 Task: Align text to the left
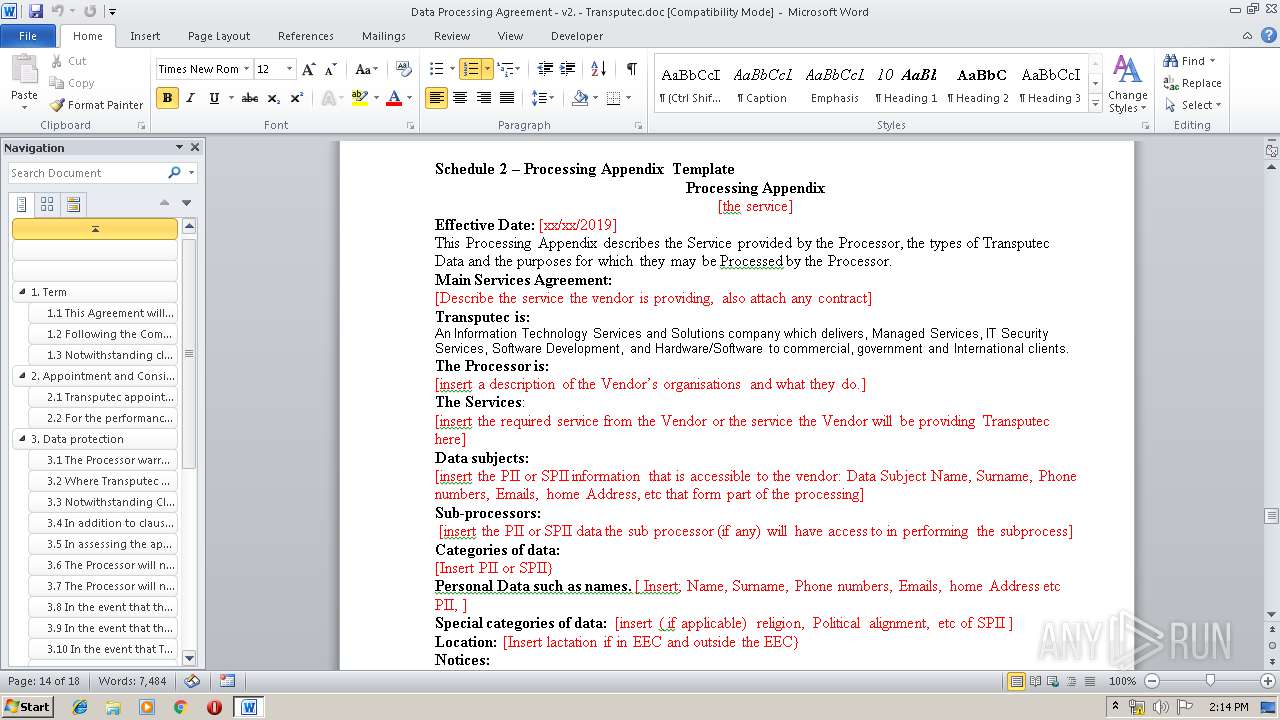pos(436,98)
